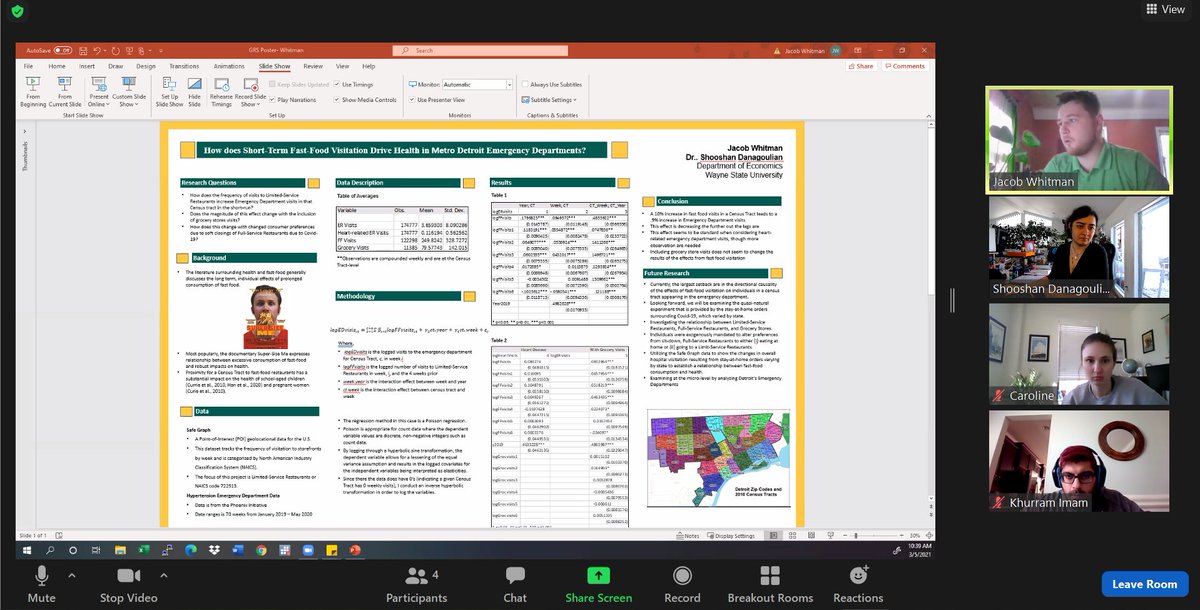Switch to Transitions ribbon tab
Screen dimensions: 1200x610
(x=184, y=66)
